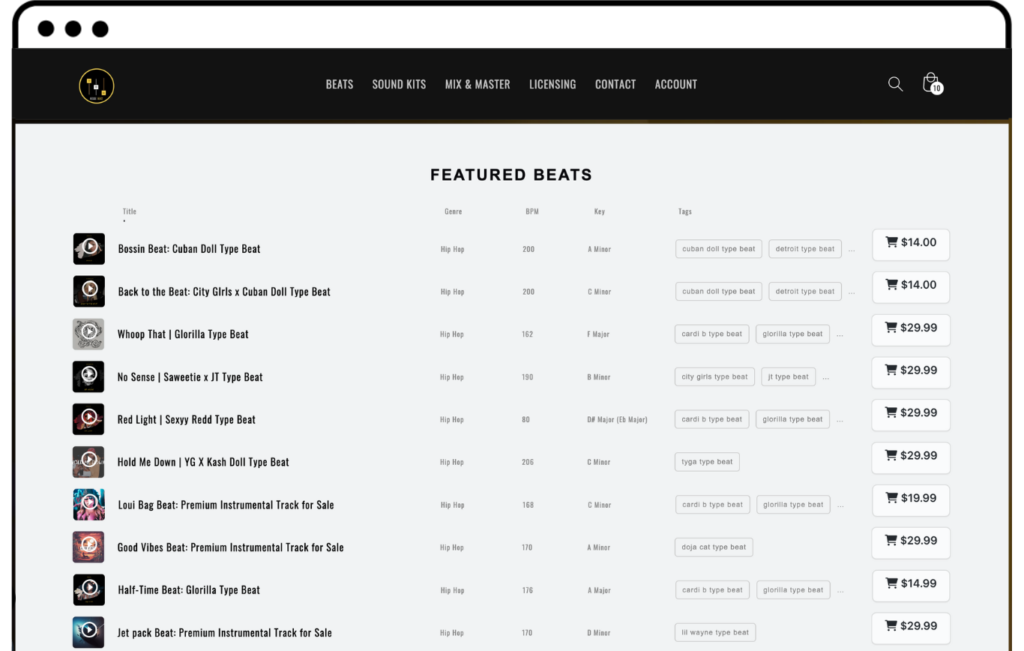Viewport: 1024px width, 651px height.
Task: Click the Key column header
Action: [x=600, y=212]
